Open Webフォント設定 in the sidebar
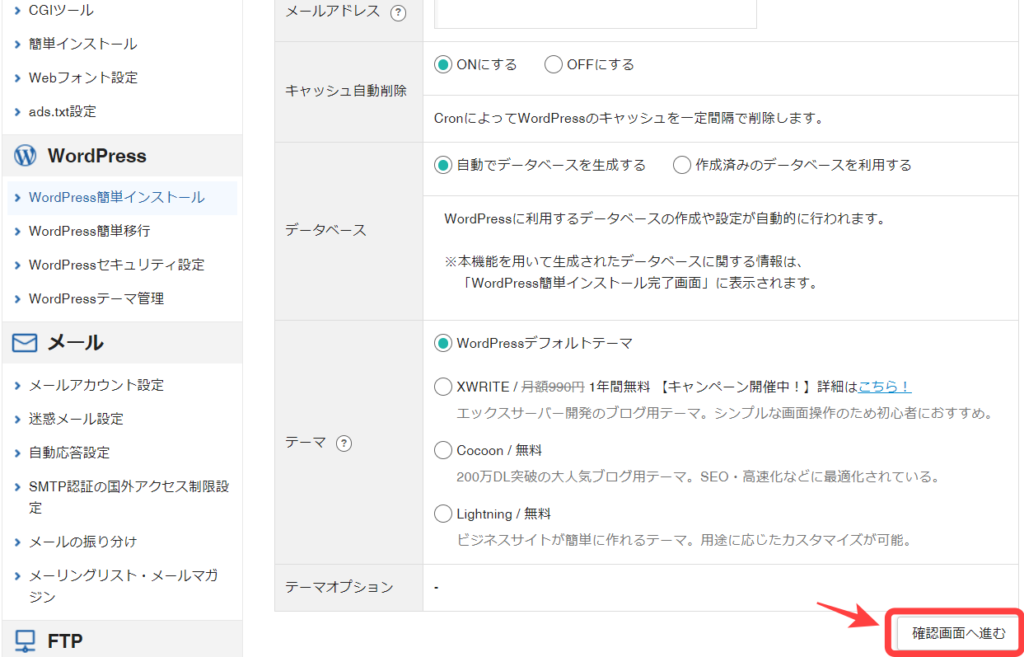The width and height of the screenshot is (1024, 657). (x=84, y=78)
